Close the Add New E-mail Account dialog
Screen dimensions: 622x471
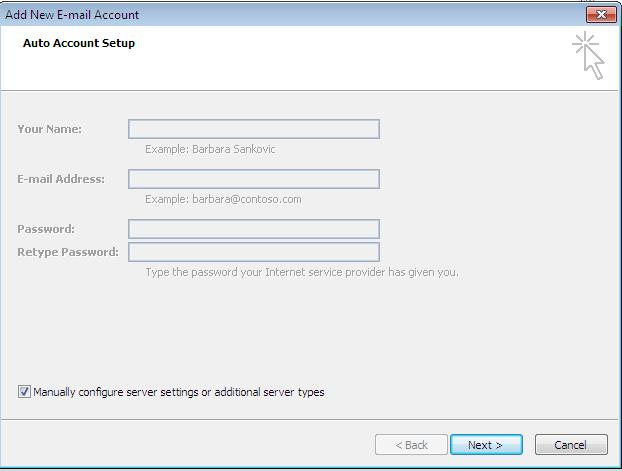tap(601, 15)
